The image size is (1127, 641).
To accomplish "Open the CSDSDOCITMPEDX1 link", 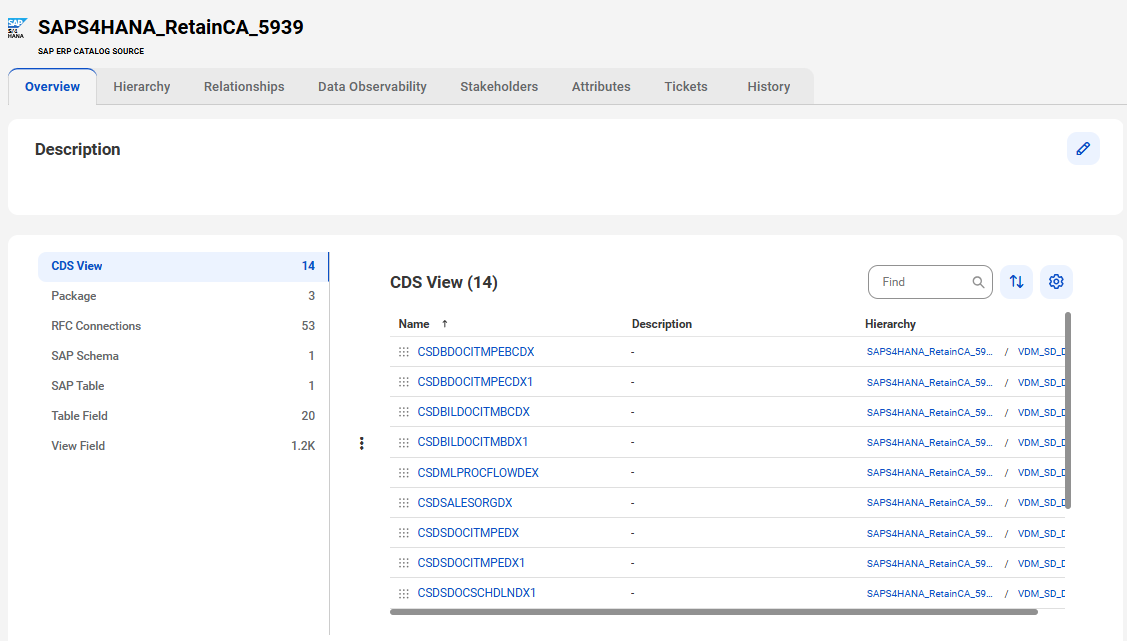I will pos(472,563).
